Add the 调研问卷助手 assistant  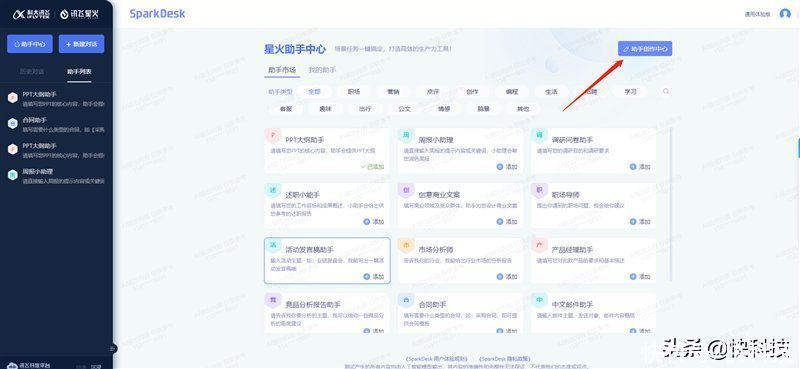tap(640, 167)
